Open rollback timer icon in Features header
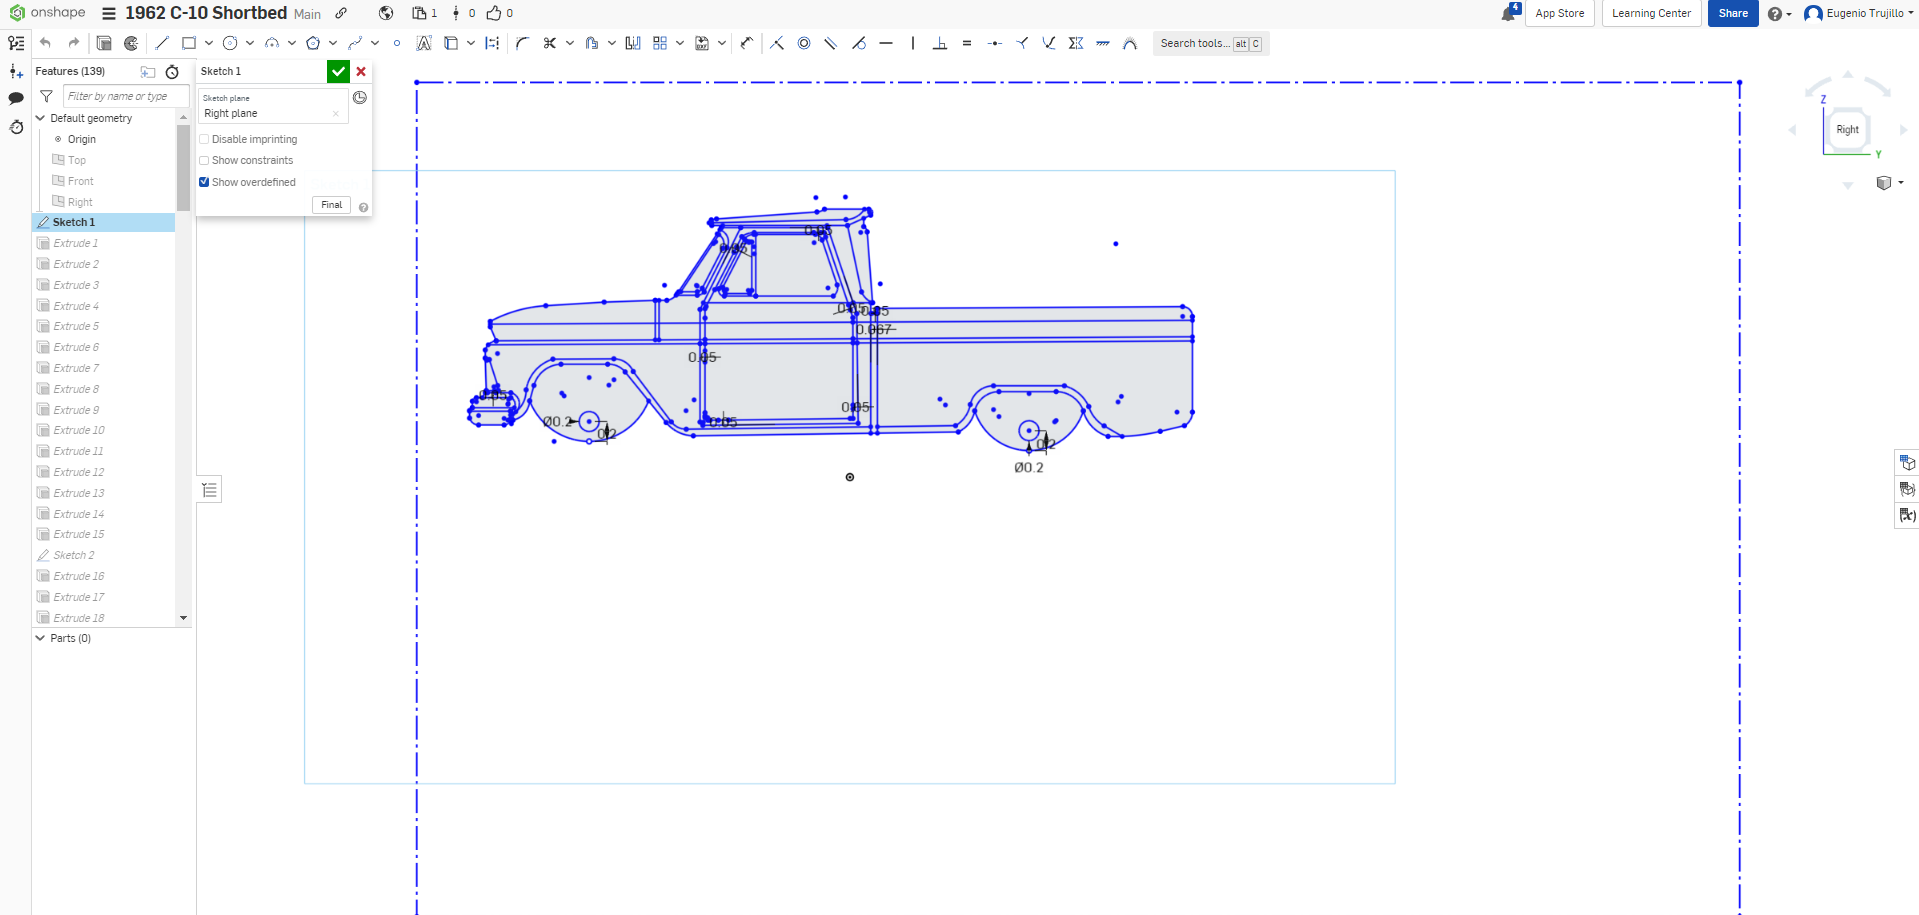 172,72
